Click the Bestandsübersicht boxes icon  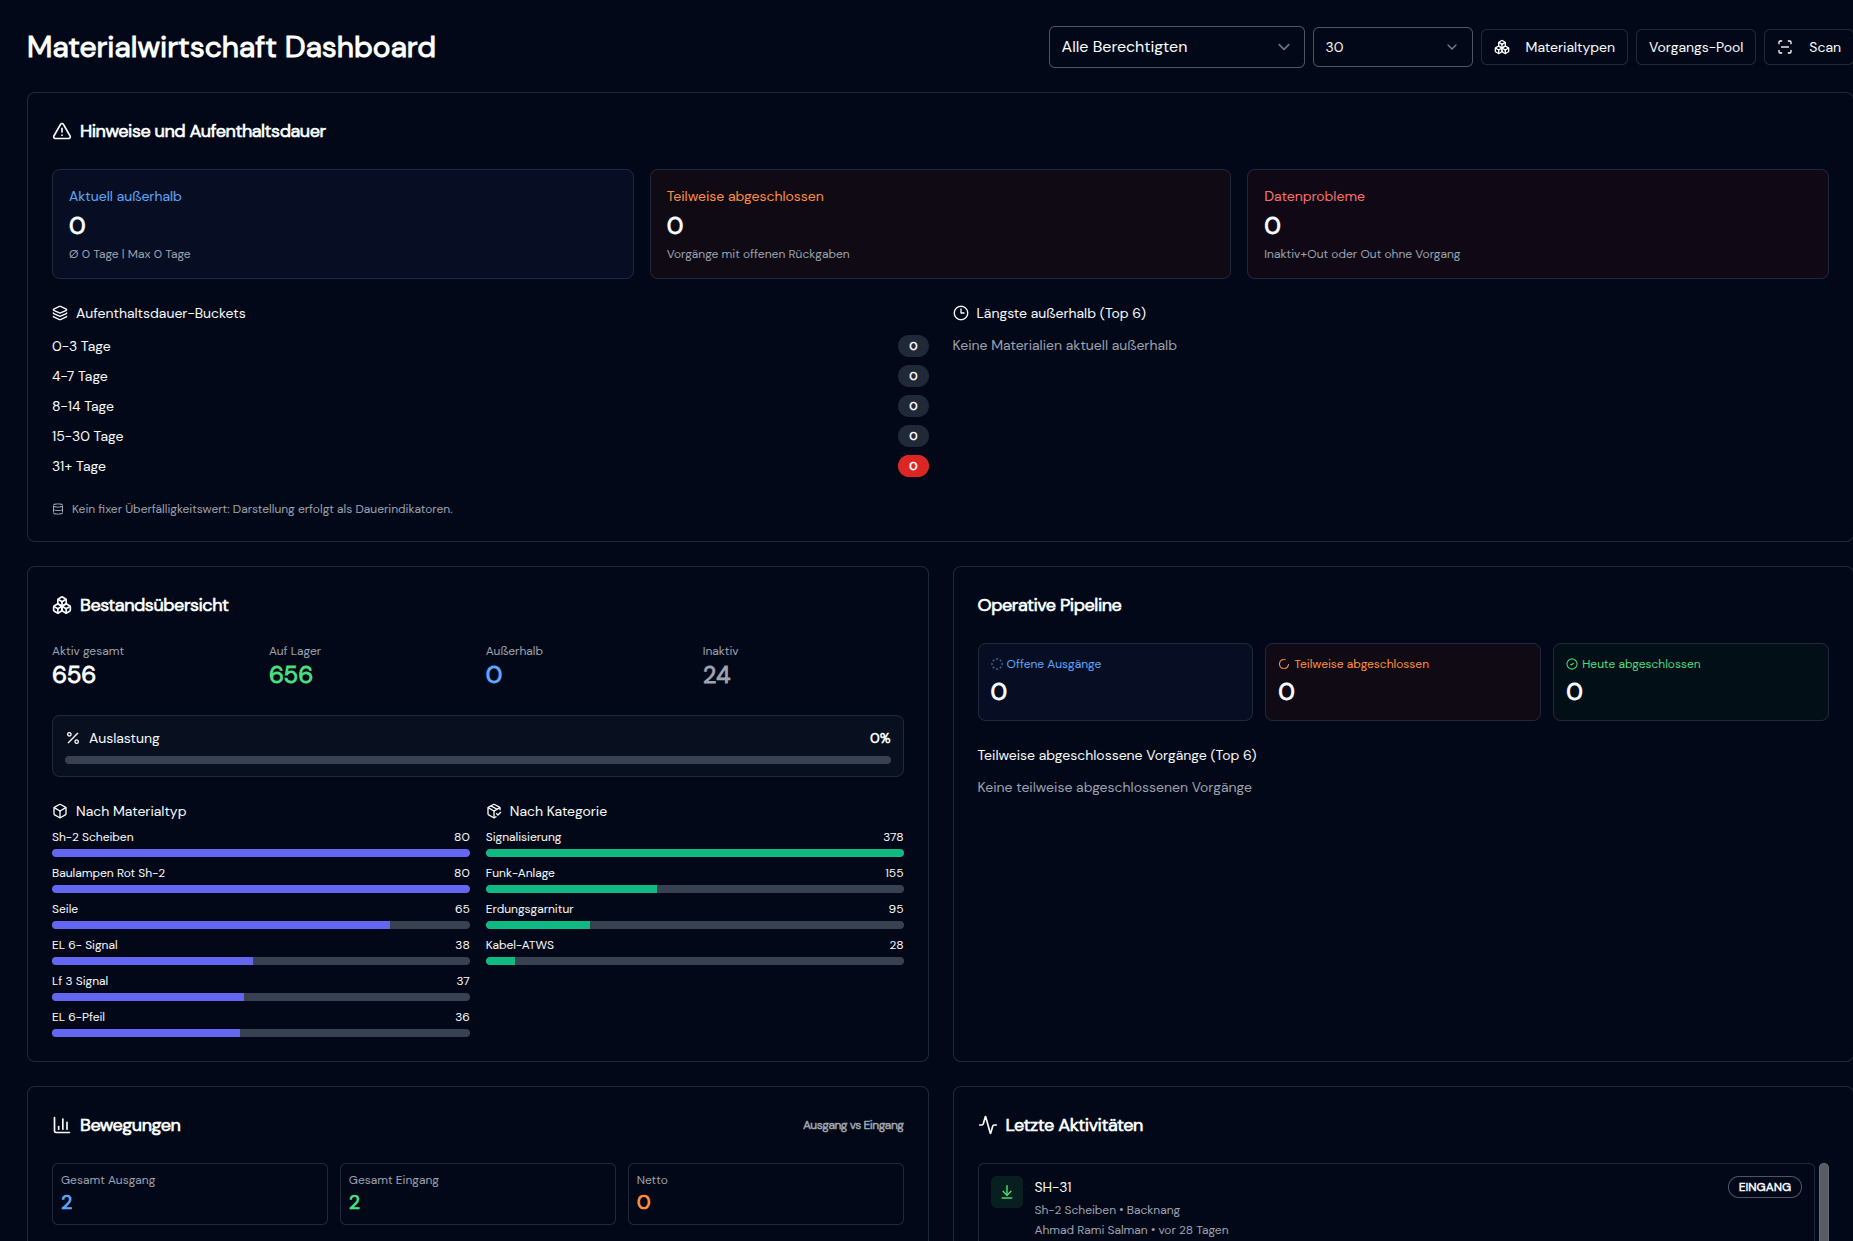pos(62,606)
